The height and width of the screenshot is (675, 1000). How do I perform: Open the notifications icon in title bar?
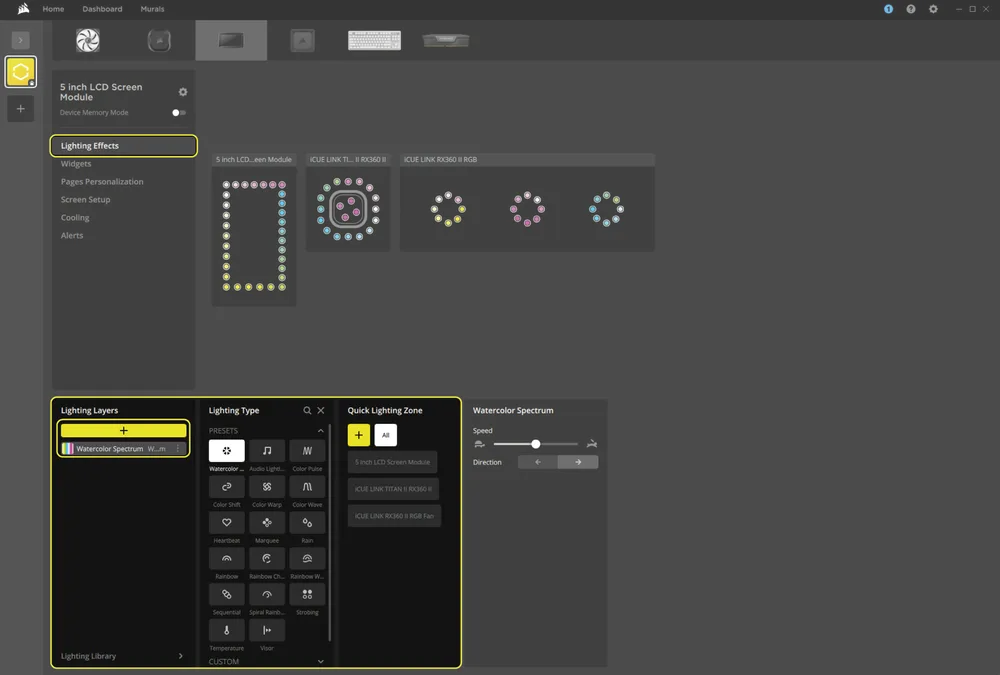[888, 9]
